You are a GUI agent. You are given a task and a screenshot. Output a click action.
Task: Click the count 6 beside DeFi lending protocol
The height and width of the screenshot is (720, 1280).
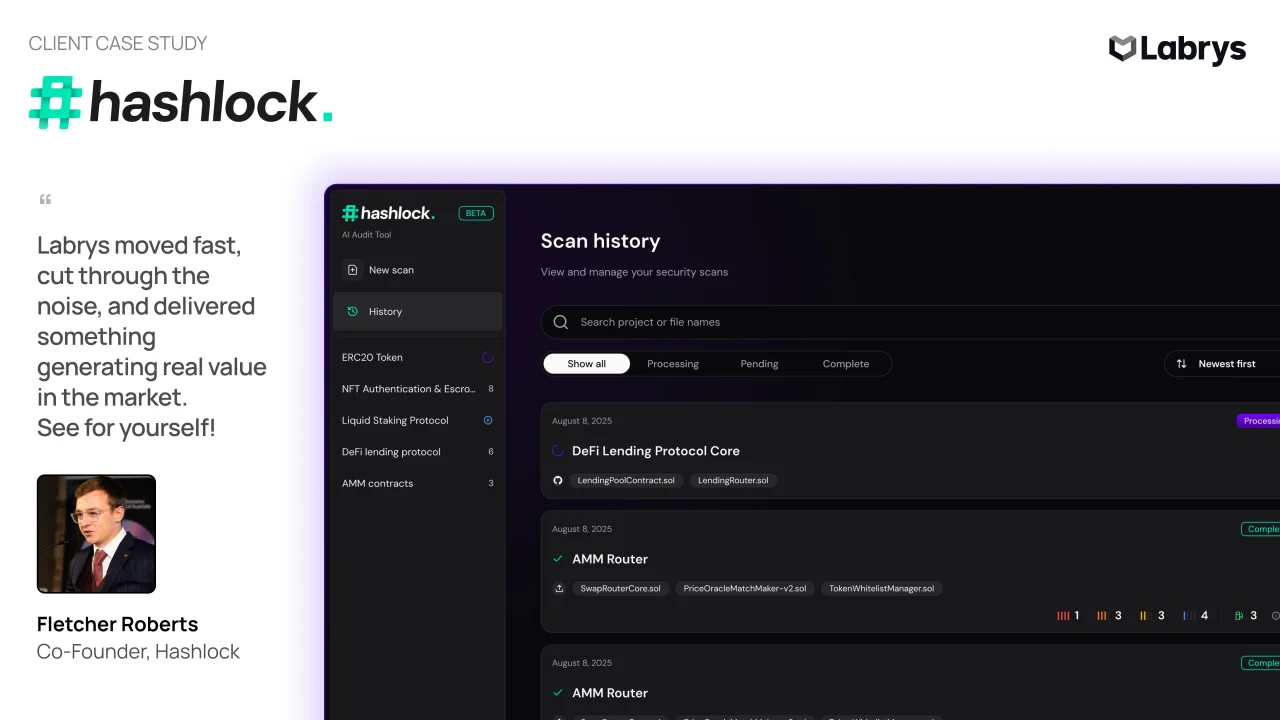click(x=490, y=452)
